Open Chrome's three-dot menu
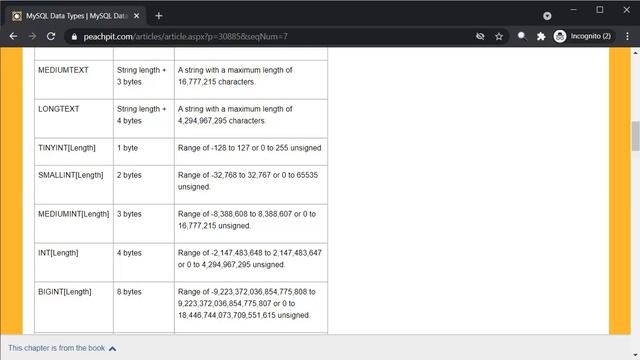Image resolution: width=640 pixels, height=360 pixels. pos(627,36)
